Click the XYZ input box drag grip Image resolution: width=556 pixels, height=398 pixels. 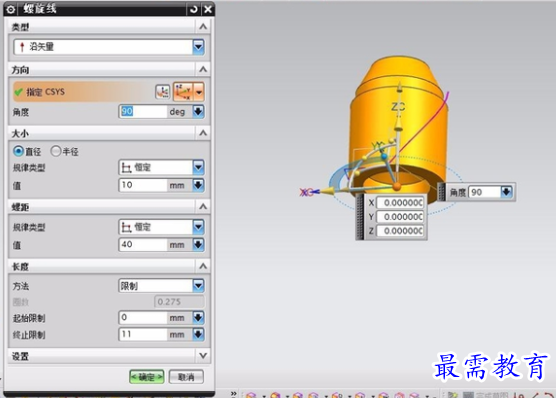(x=360, y=217)
